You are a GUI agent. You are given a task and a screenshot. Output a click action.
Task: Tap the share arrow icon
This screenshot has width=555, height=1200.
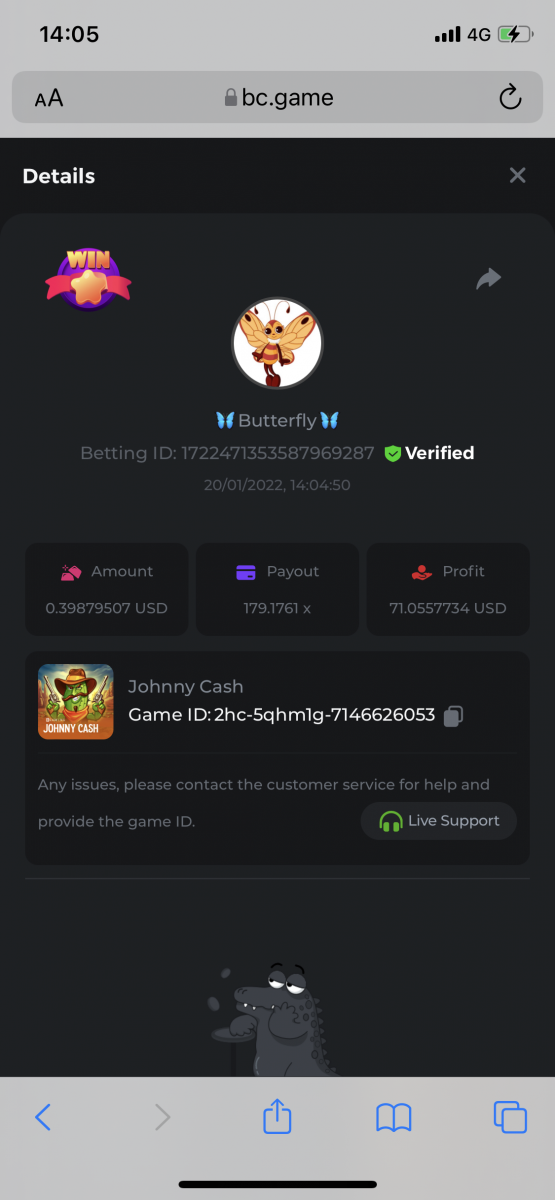(488, 279)
